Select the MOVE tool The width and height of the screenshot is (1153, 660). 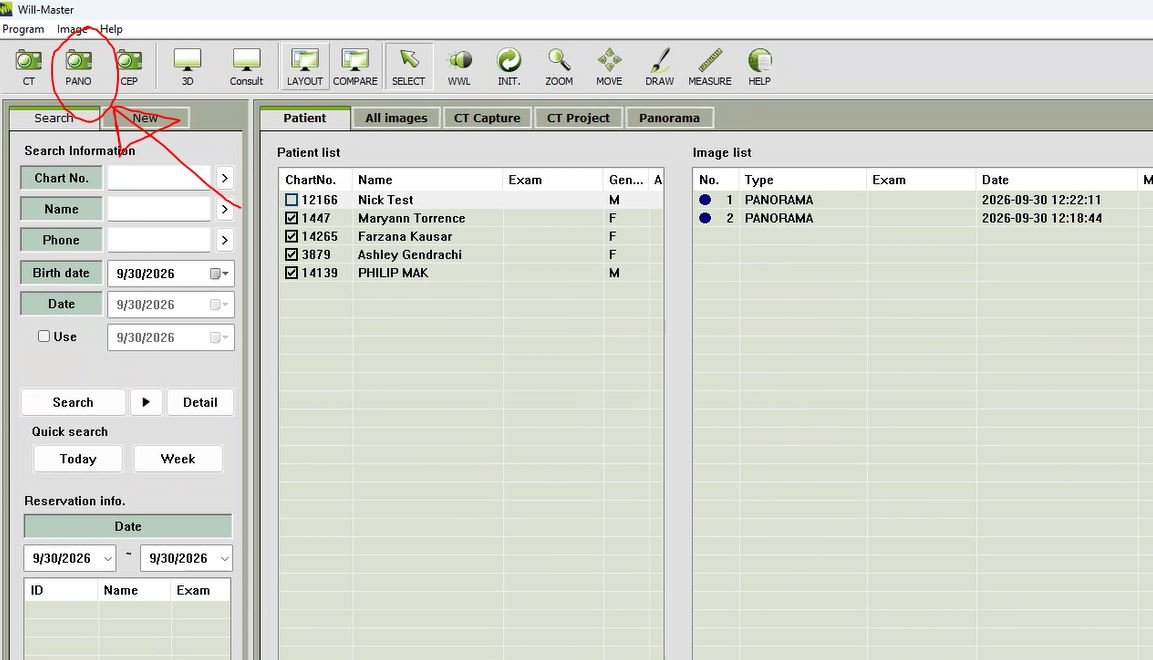point(609,67)
